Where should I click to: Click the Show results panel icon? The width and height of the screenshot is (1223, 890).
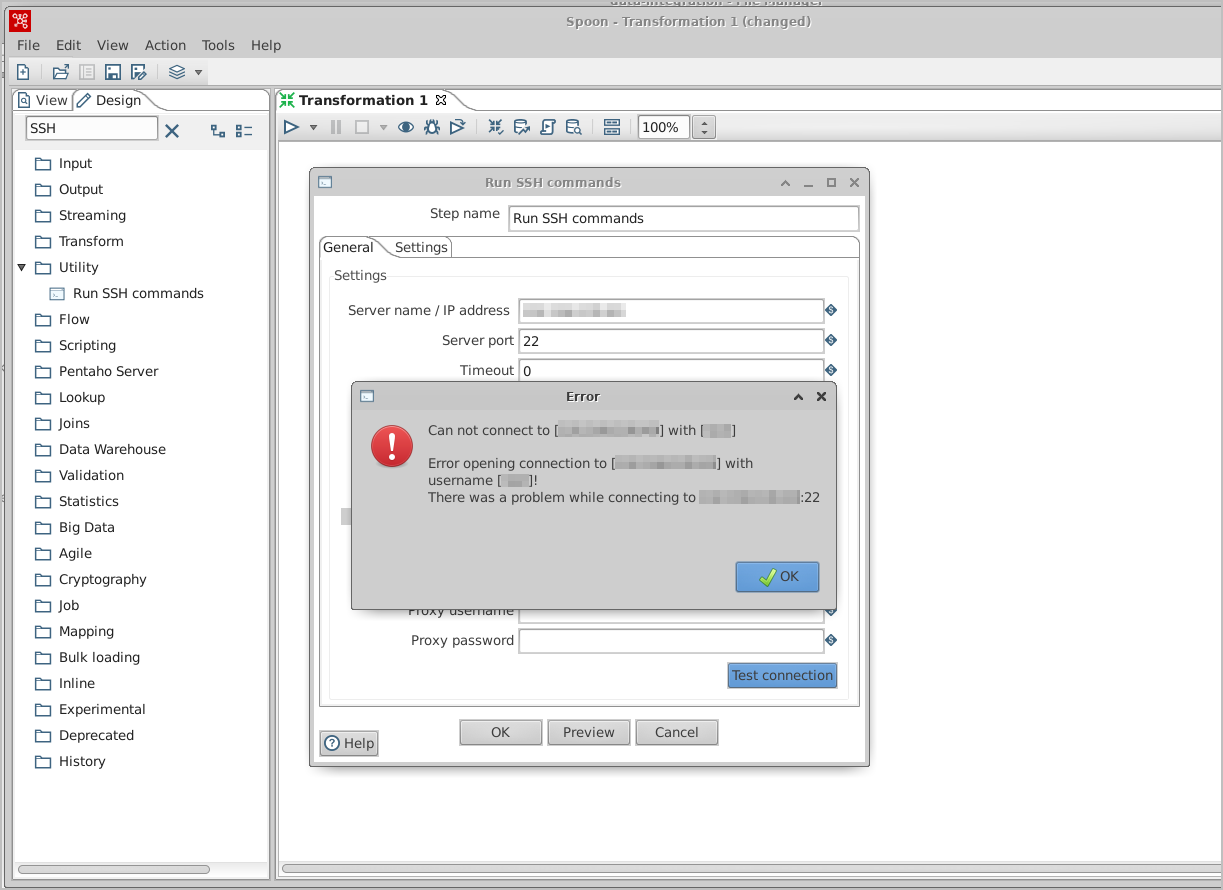[x=612, y=127]
